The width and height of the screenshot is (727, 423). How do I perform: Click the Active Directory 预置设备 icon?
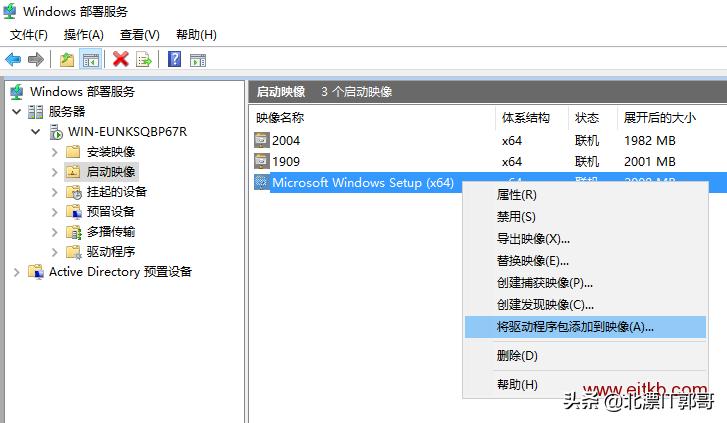point(36,272)
